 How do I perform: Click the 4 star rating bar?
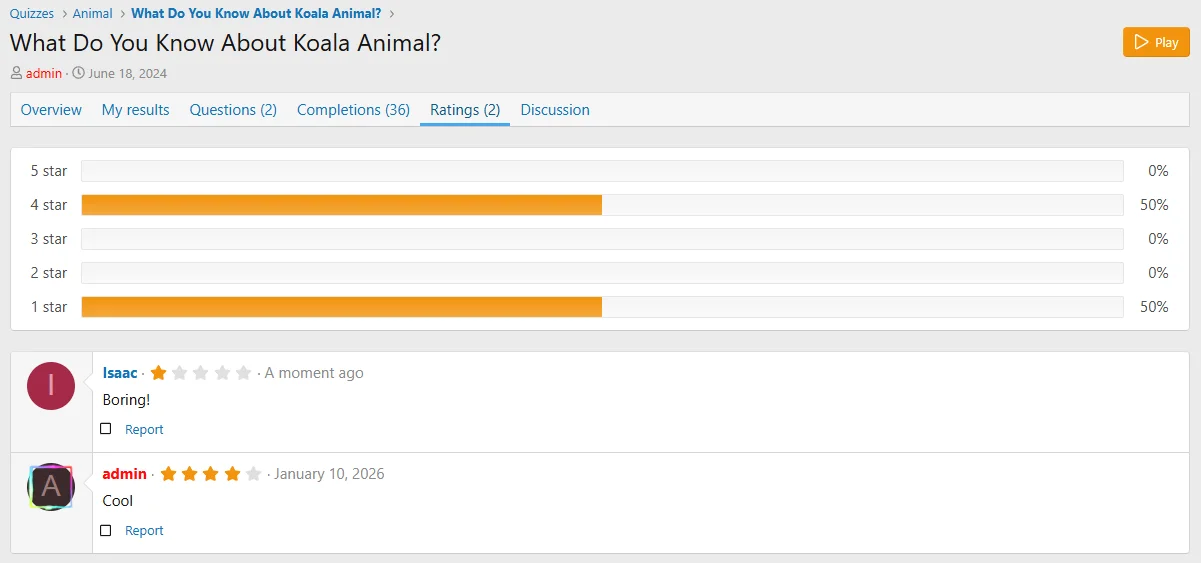(601, 205)
